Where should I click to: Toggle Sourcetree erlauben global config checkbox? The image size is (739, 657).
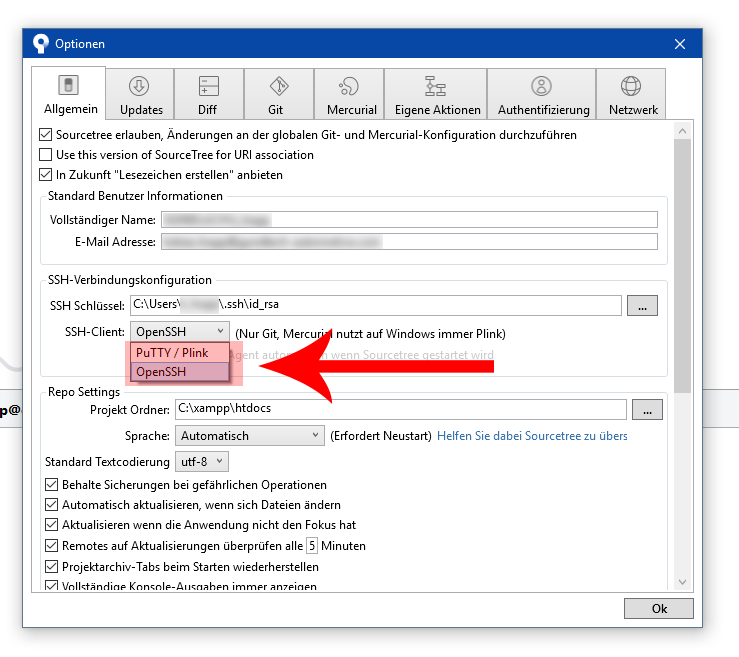pyautogui.click(x=45, y=135)
